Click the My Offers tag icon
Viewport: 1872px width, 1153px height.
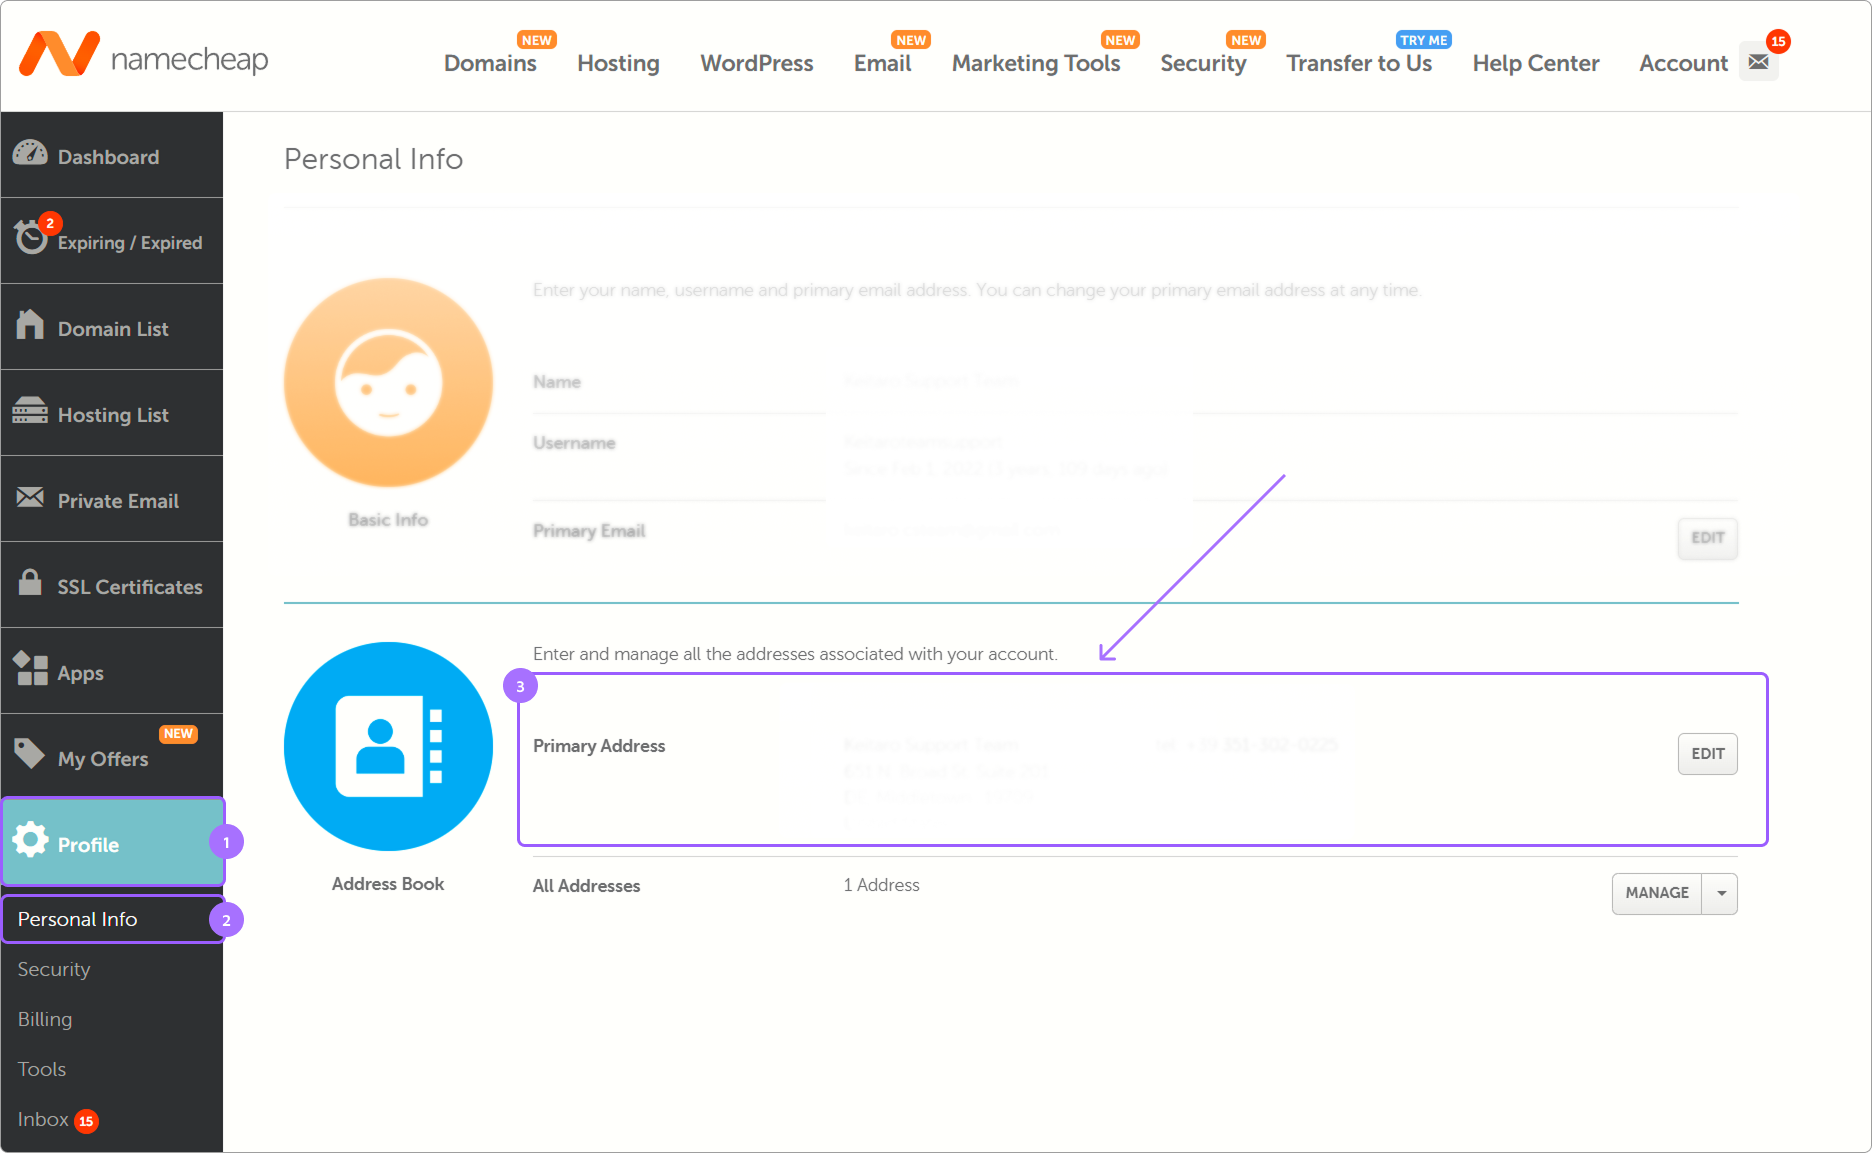click(x=30, y=753)
